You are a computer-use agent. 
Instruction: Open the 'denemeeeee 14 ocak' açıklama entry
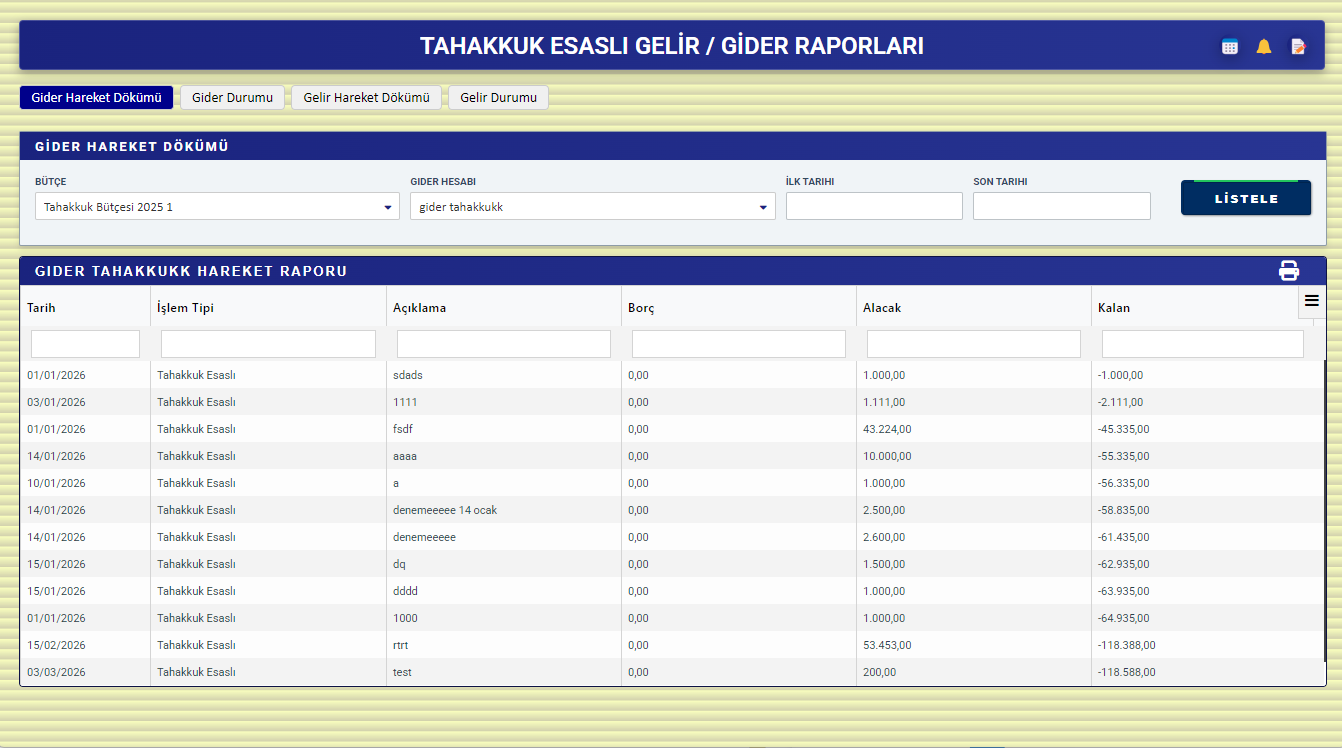pos(446,509)
